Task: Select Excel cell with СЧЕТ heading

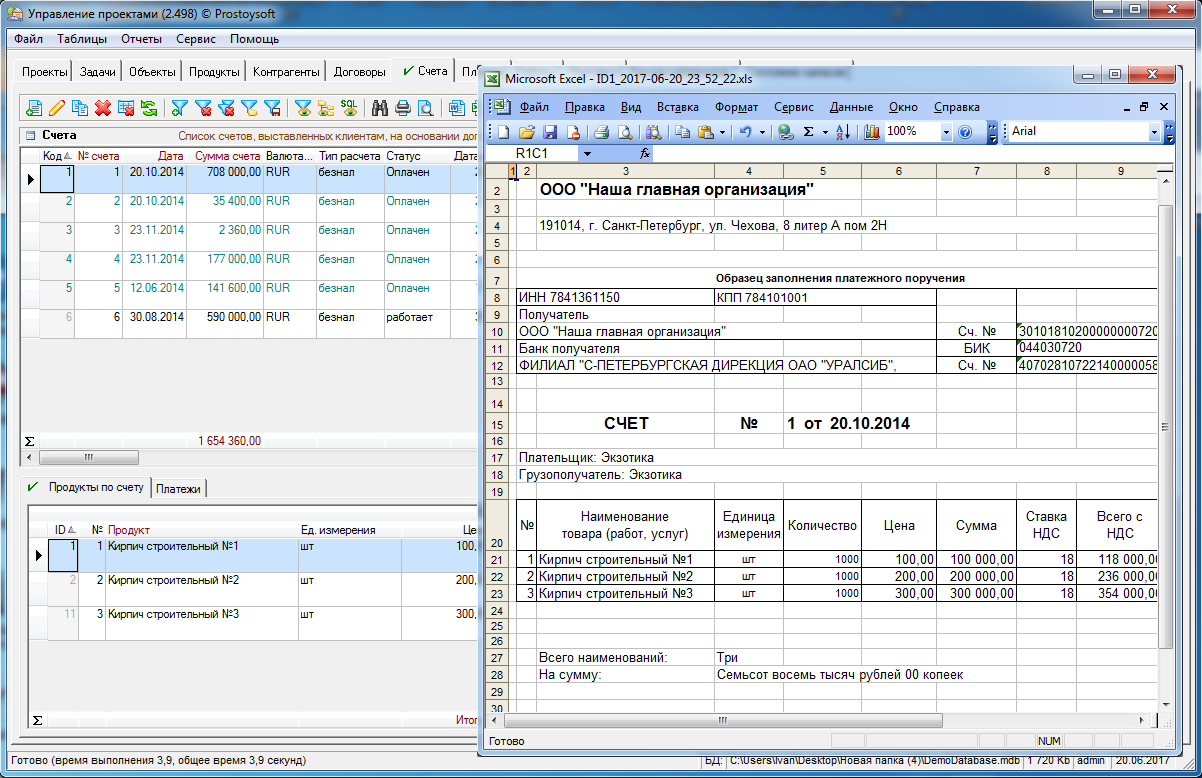Action: (x=625, y=424)
